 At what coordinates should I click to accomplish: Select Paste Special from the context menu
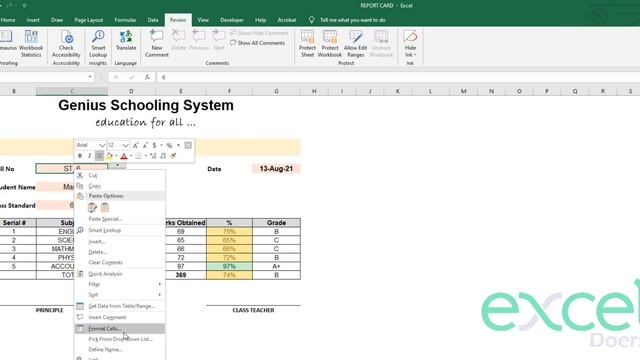point(120,219)
